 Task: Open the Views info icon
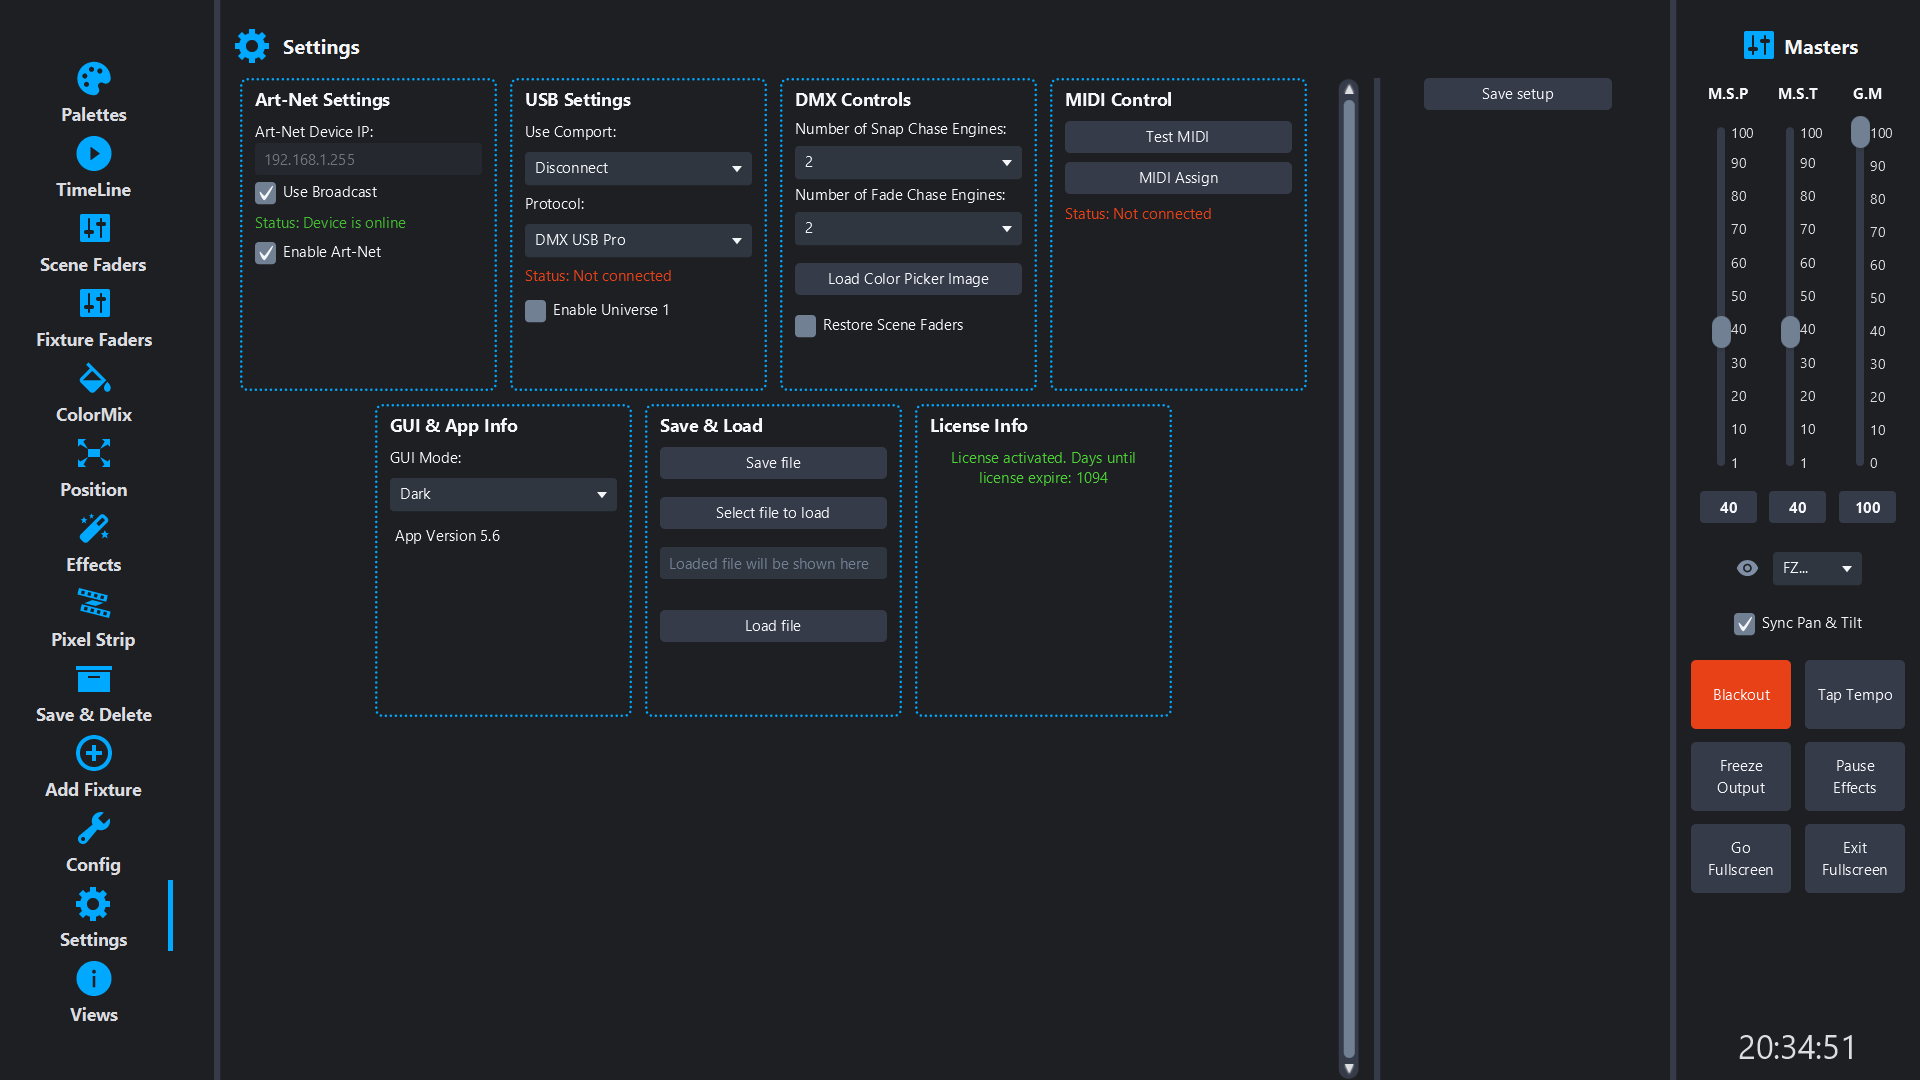pyautogui.click(x=94, y=978)
